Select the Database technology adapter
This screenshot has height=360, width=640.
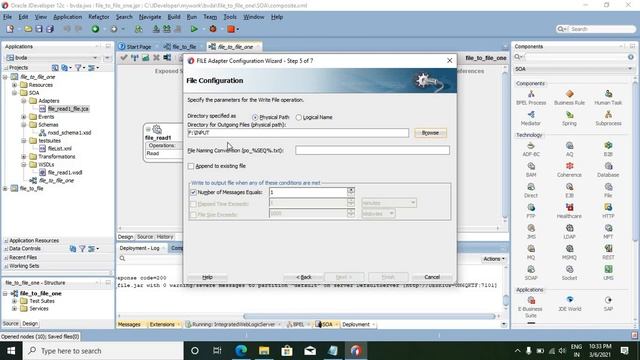(x=608, y=170)
